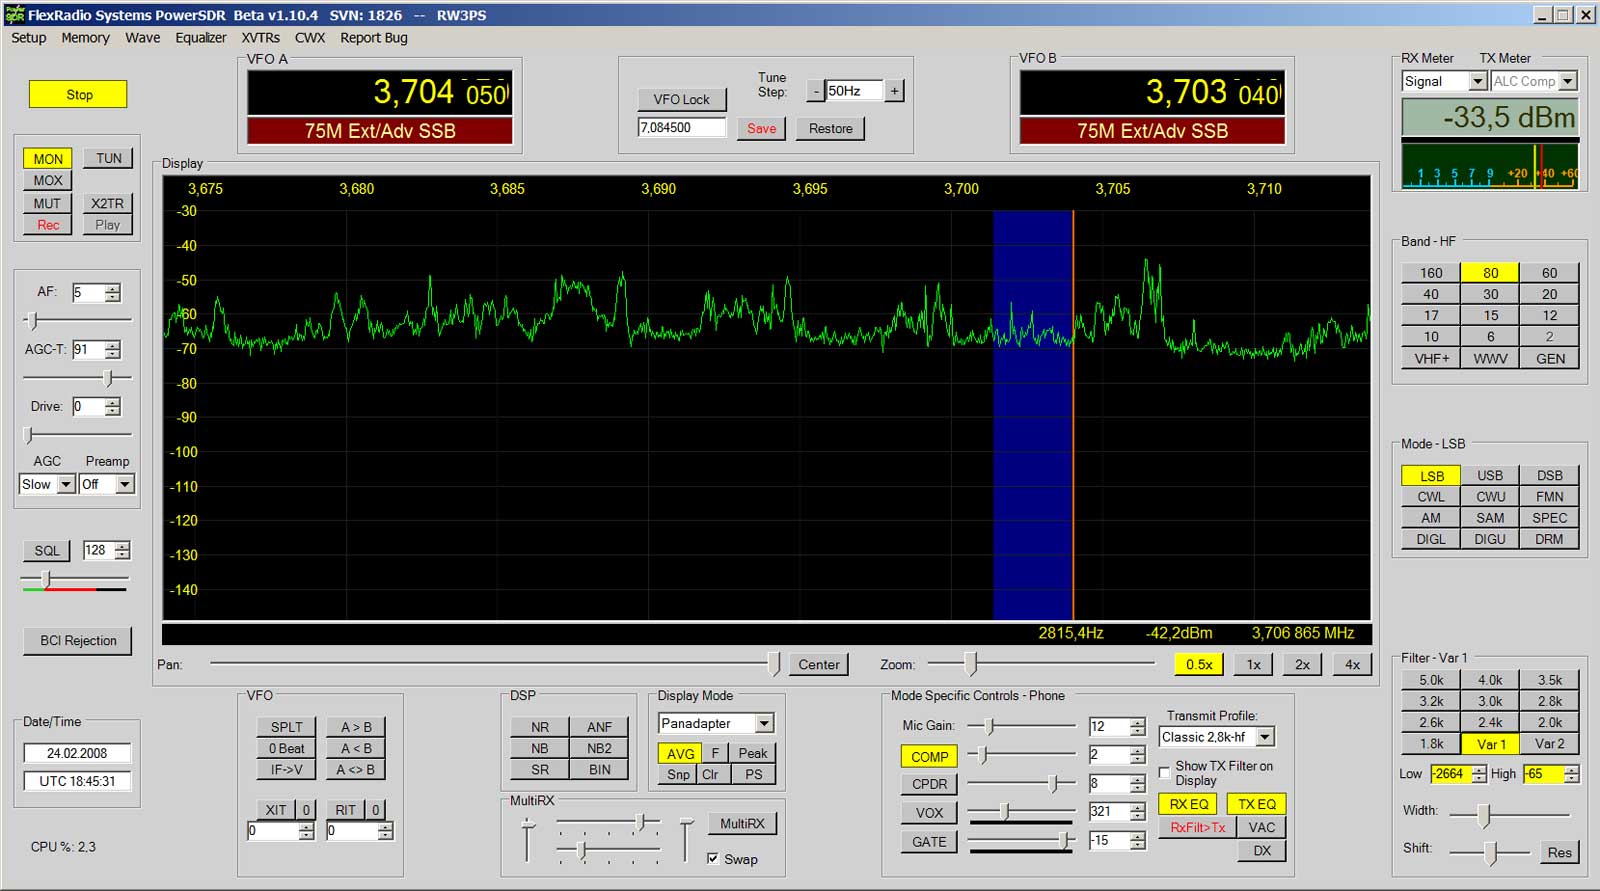Click the Tune Step plus button
The width and height of the screenshot is (1600, 891).
(x=894, y=91)
